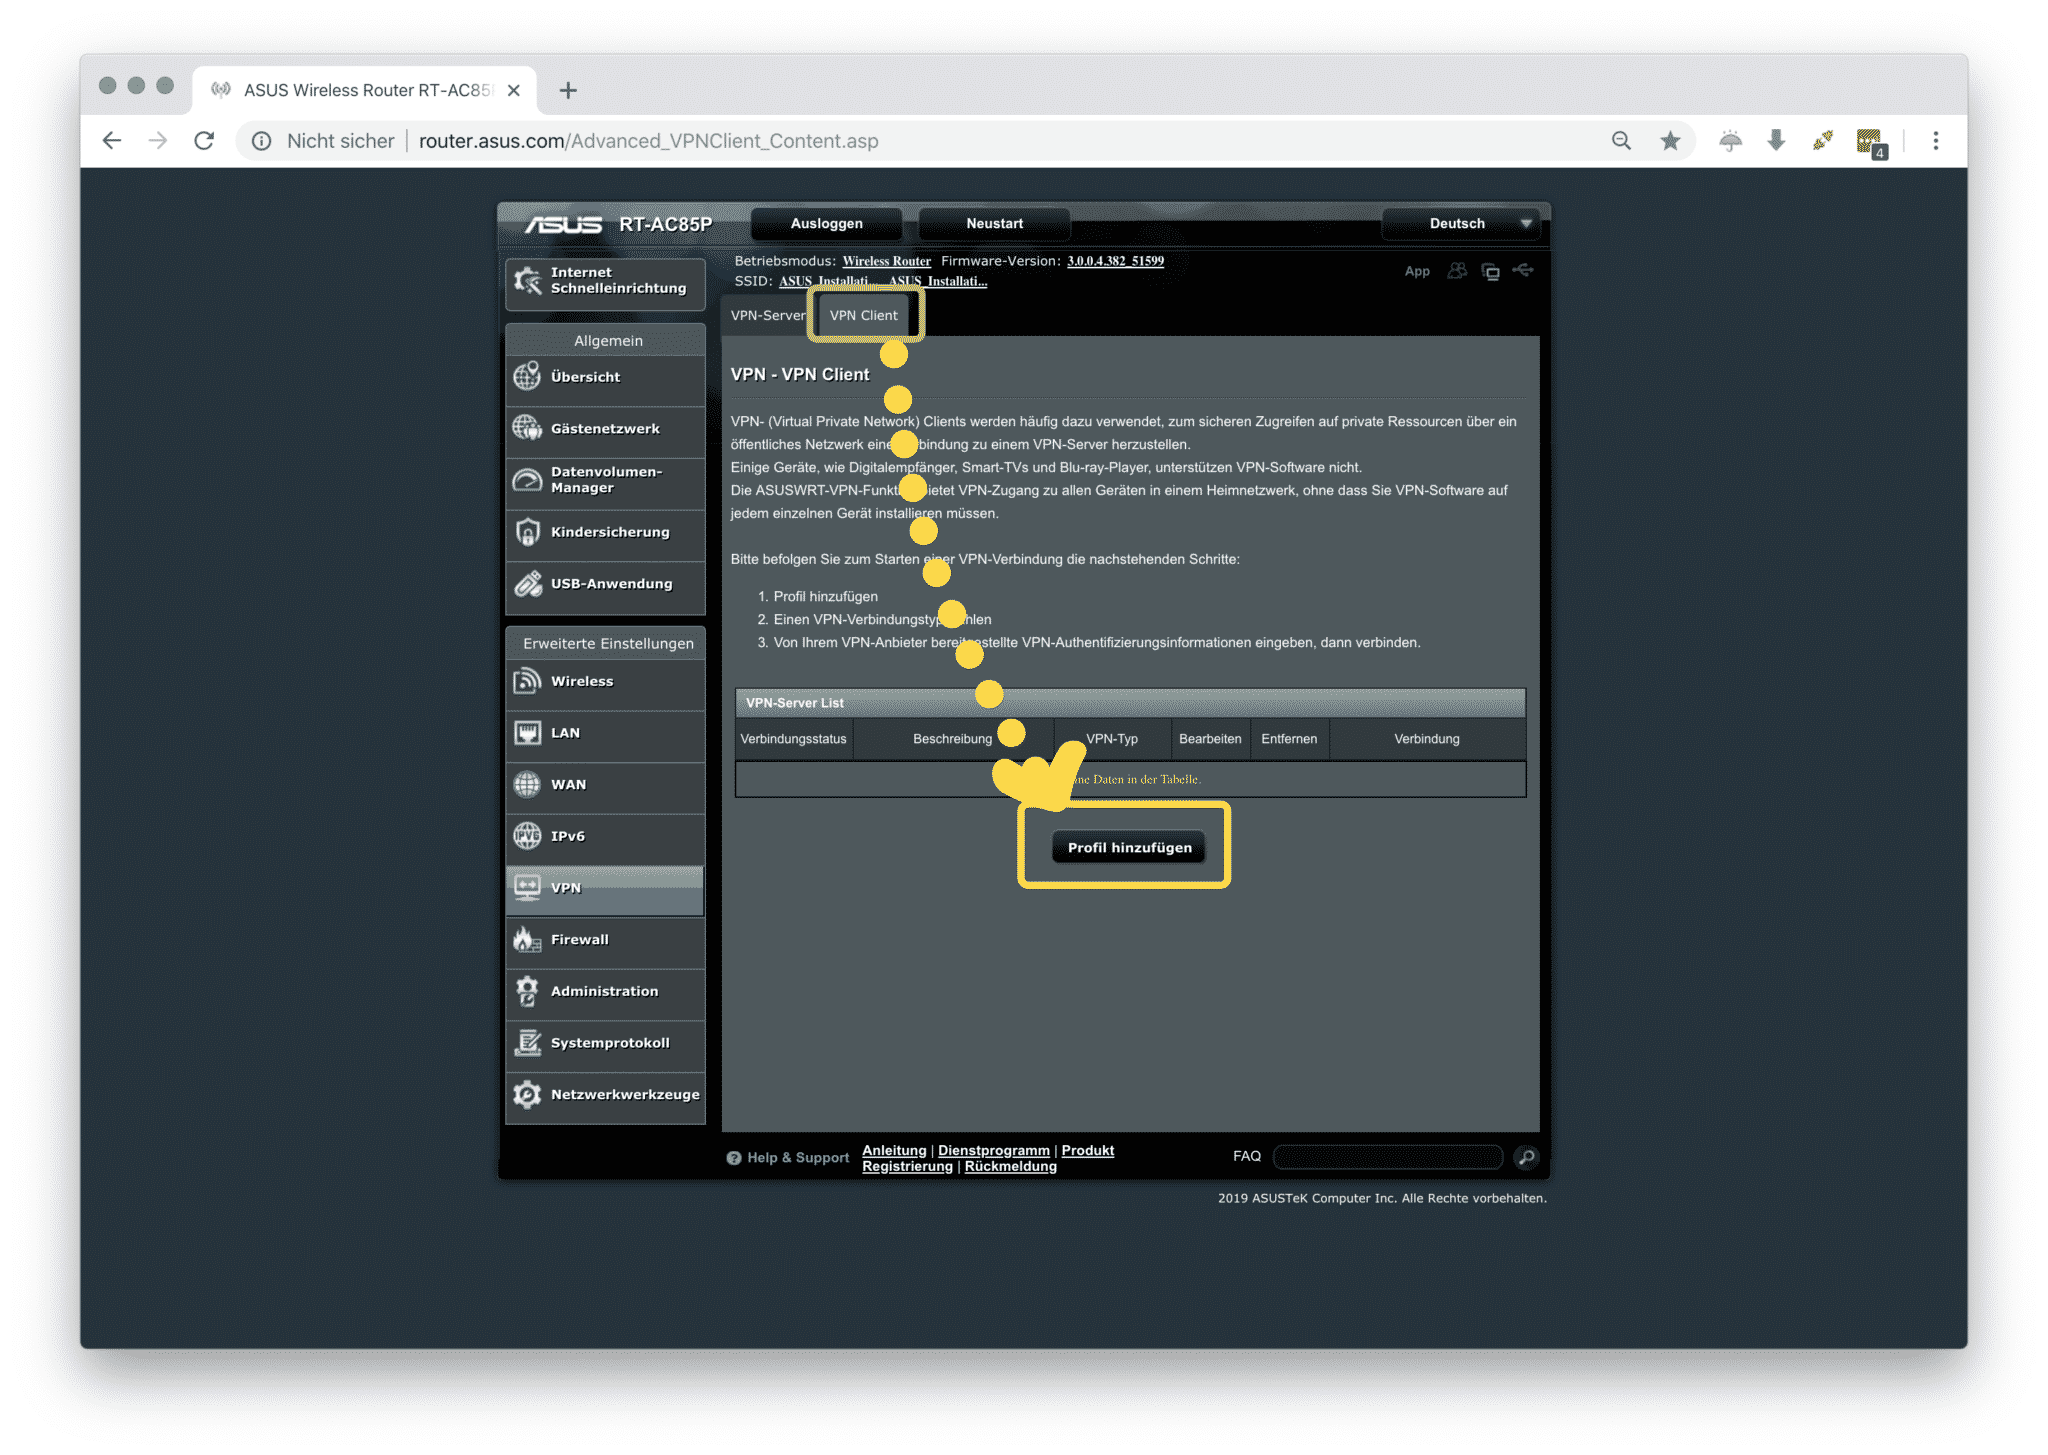Click the browser zoom magnifier icon
The image size is (2048, 1455).
click(x=1621, y=141)
